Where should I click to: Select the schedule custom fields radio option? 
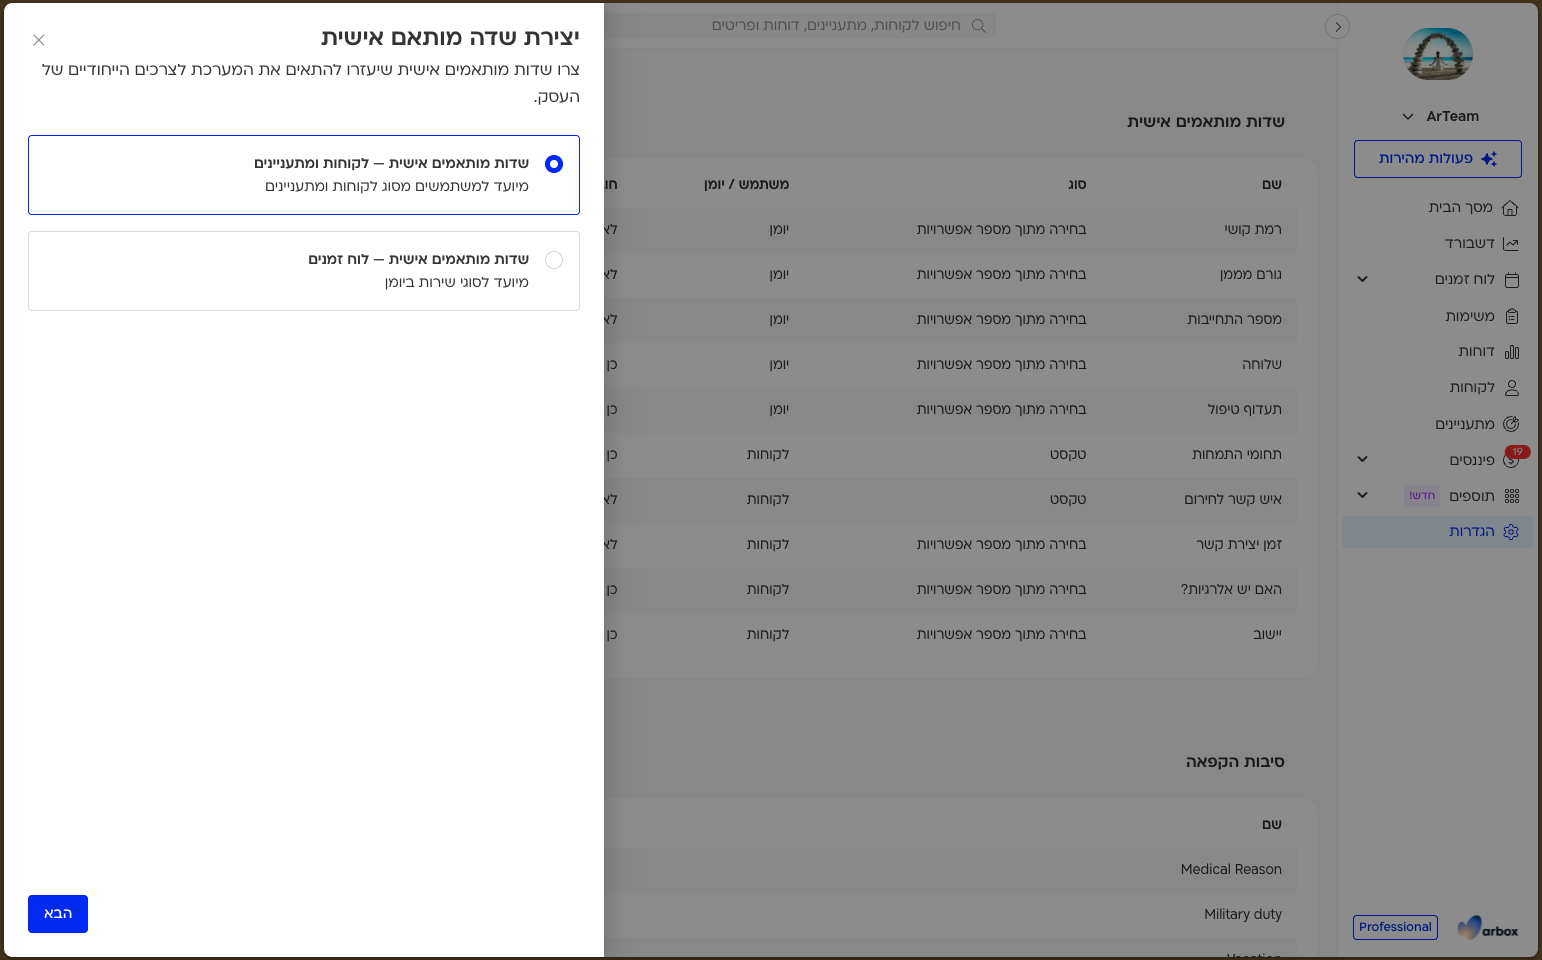click(554, 260)
